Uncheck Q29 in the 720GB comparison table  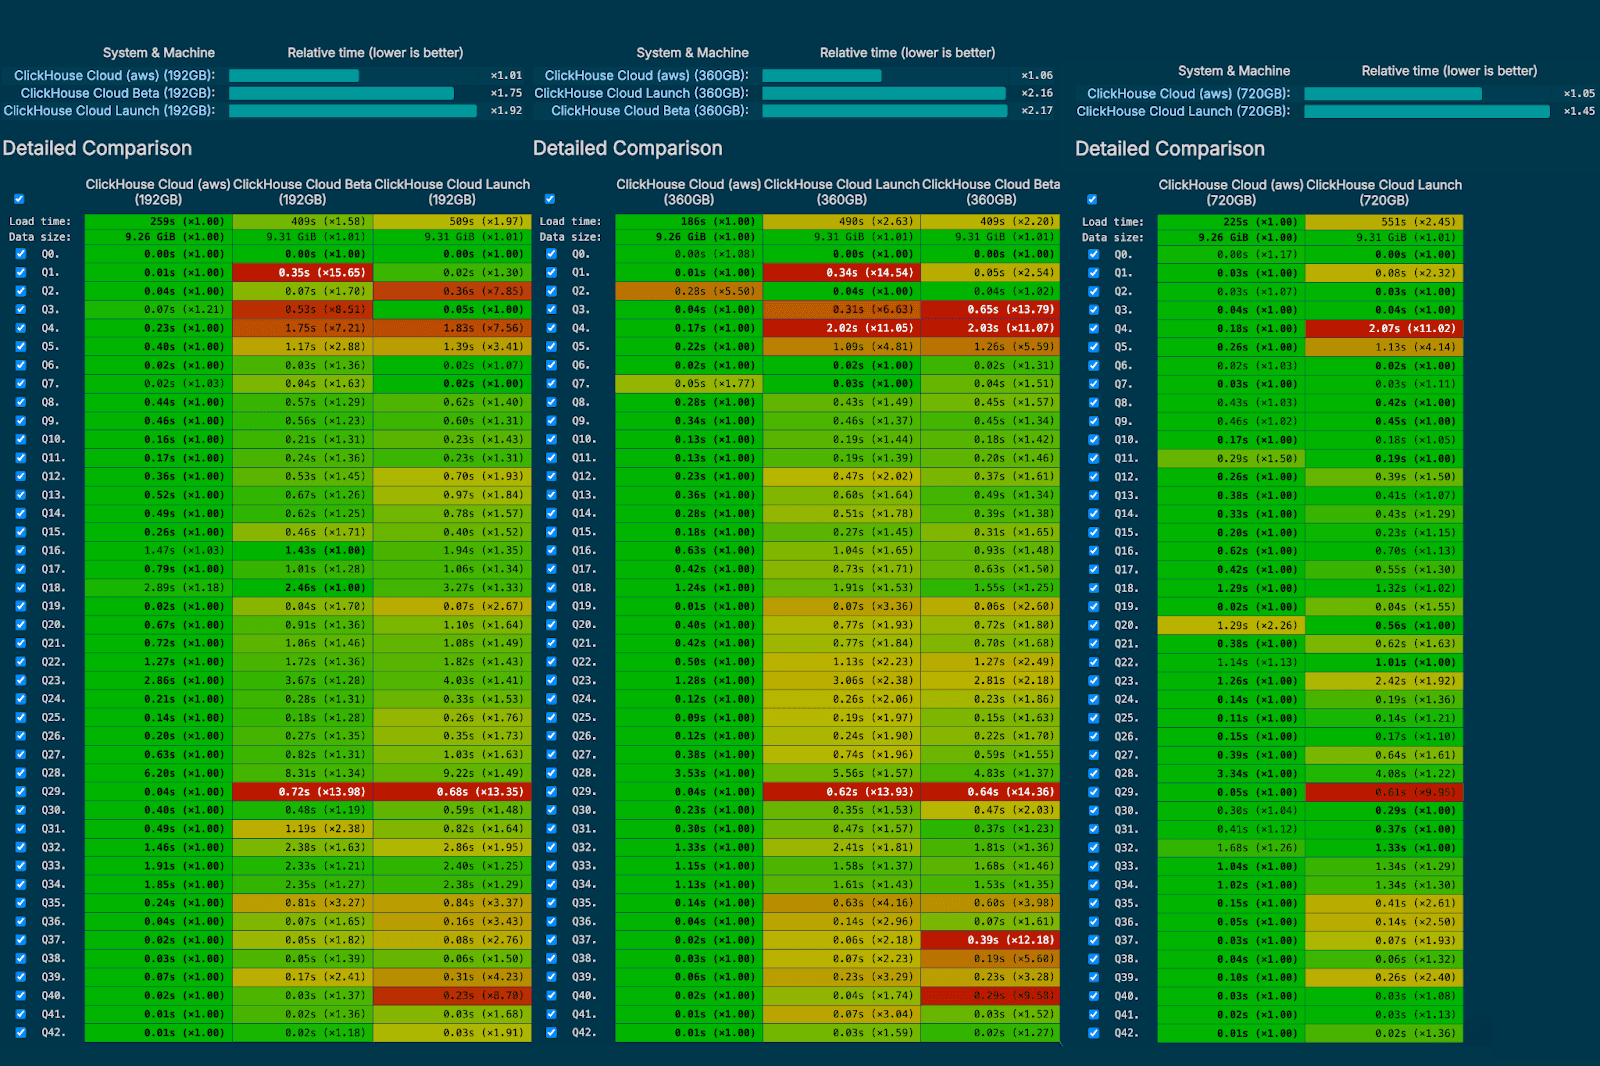(x=1094, y=792)
